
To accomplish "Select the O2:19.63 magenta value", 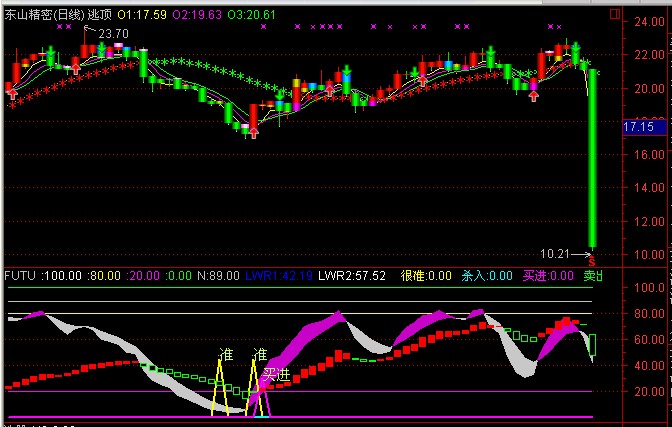I will [195, 16].
